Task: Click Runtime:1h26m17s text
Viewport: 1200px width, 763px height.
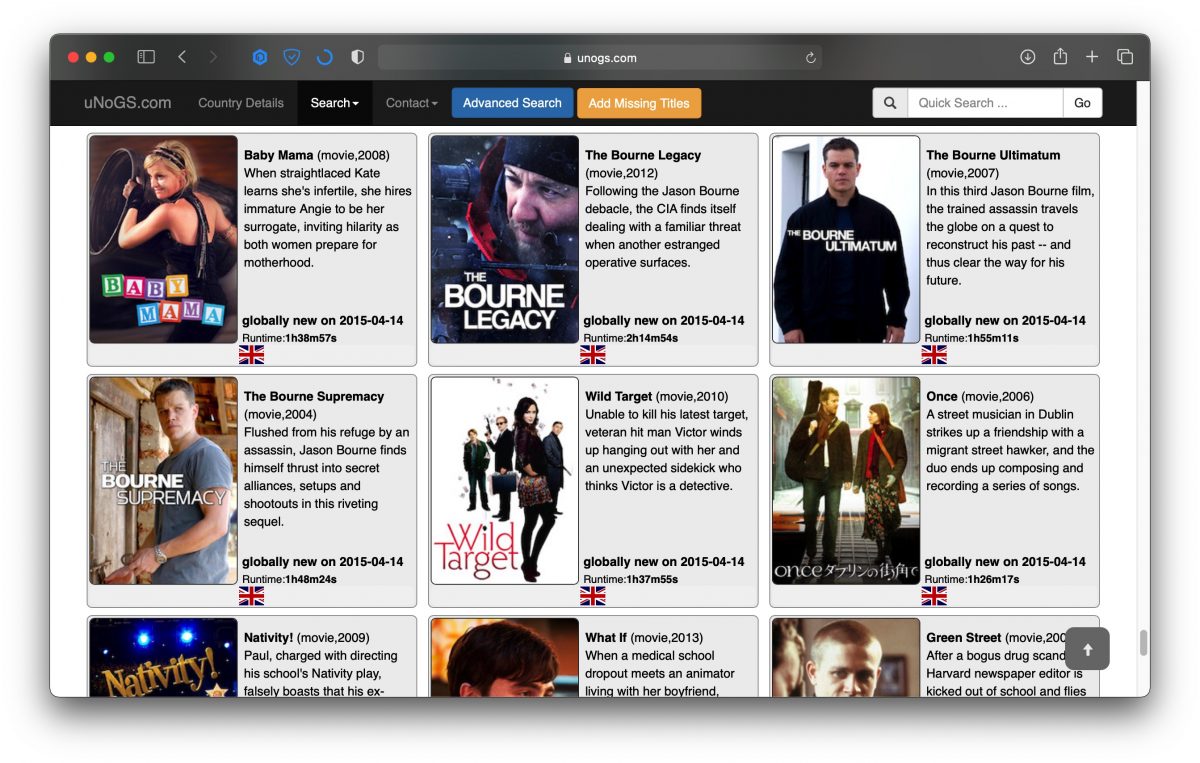Action: (972, 579)
